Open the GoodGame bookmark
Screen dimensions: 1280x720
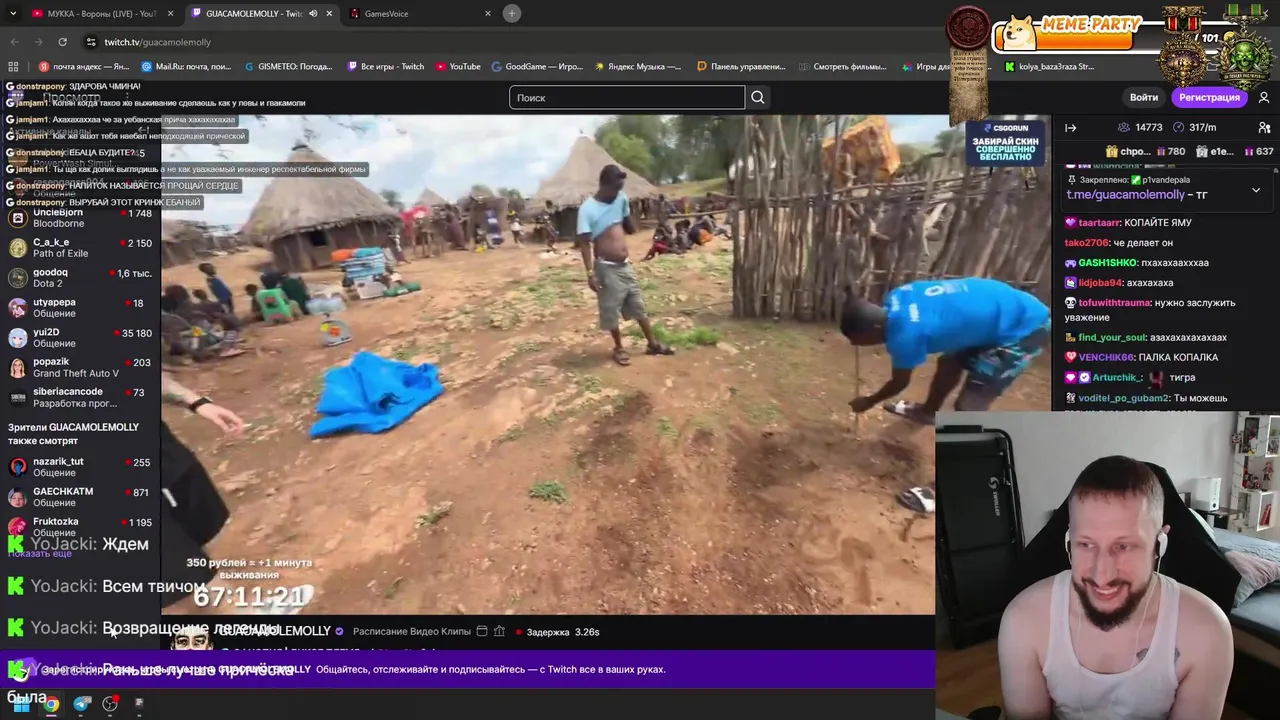(x=537, y=67)
